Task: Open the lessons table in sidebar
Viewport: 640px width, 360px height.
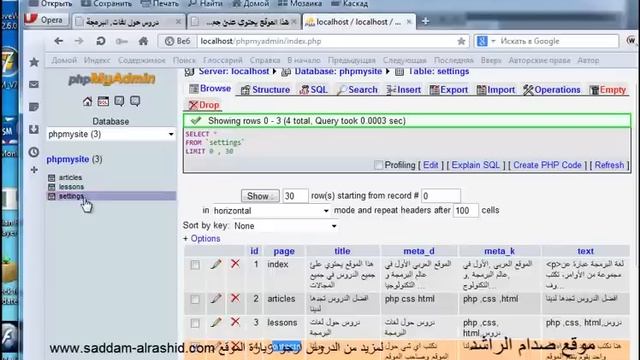Action: coord(71,187)
